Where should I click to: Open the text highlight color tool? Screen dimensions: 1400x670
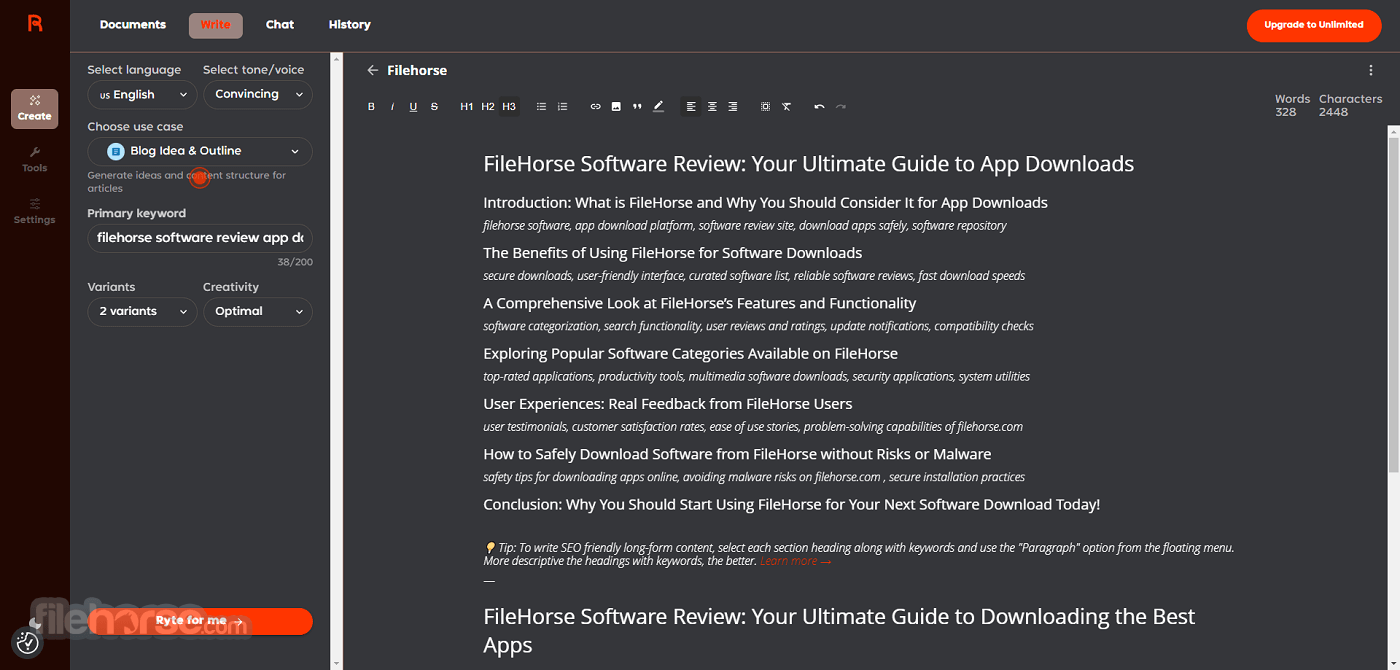pyautogui.click(x=658, y=107)
